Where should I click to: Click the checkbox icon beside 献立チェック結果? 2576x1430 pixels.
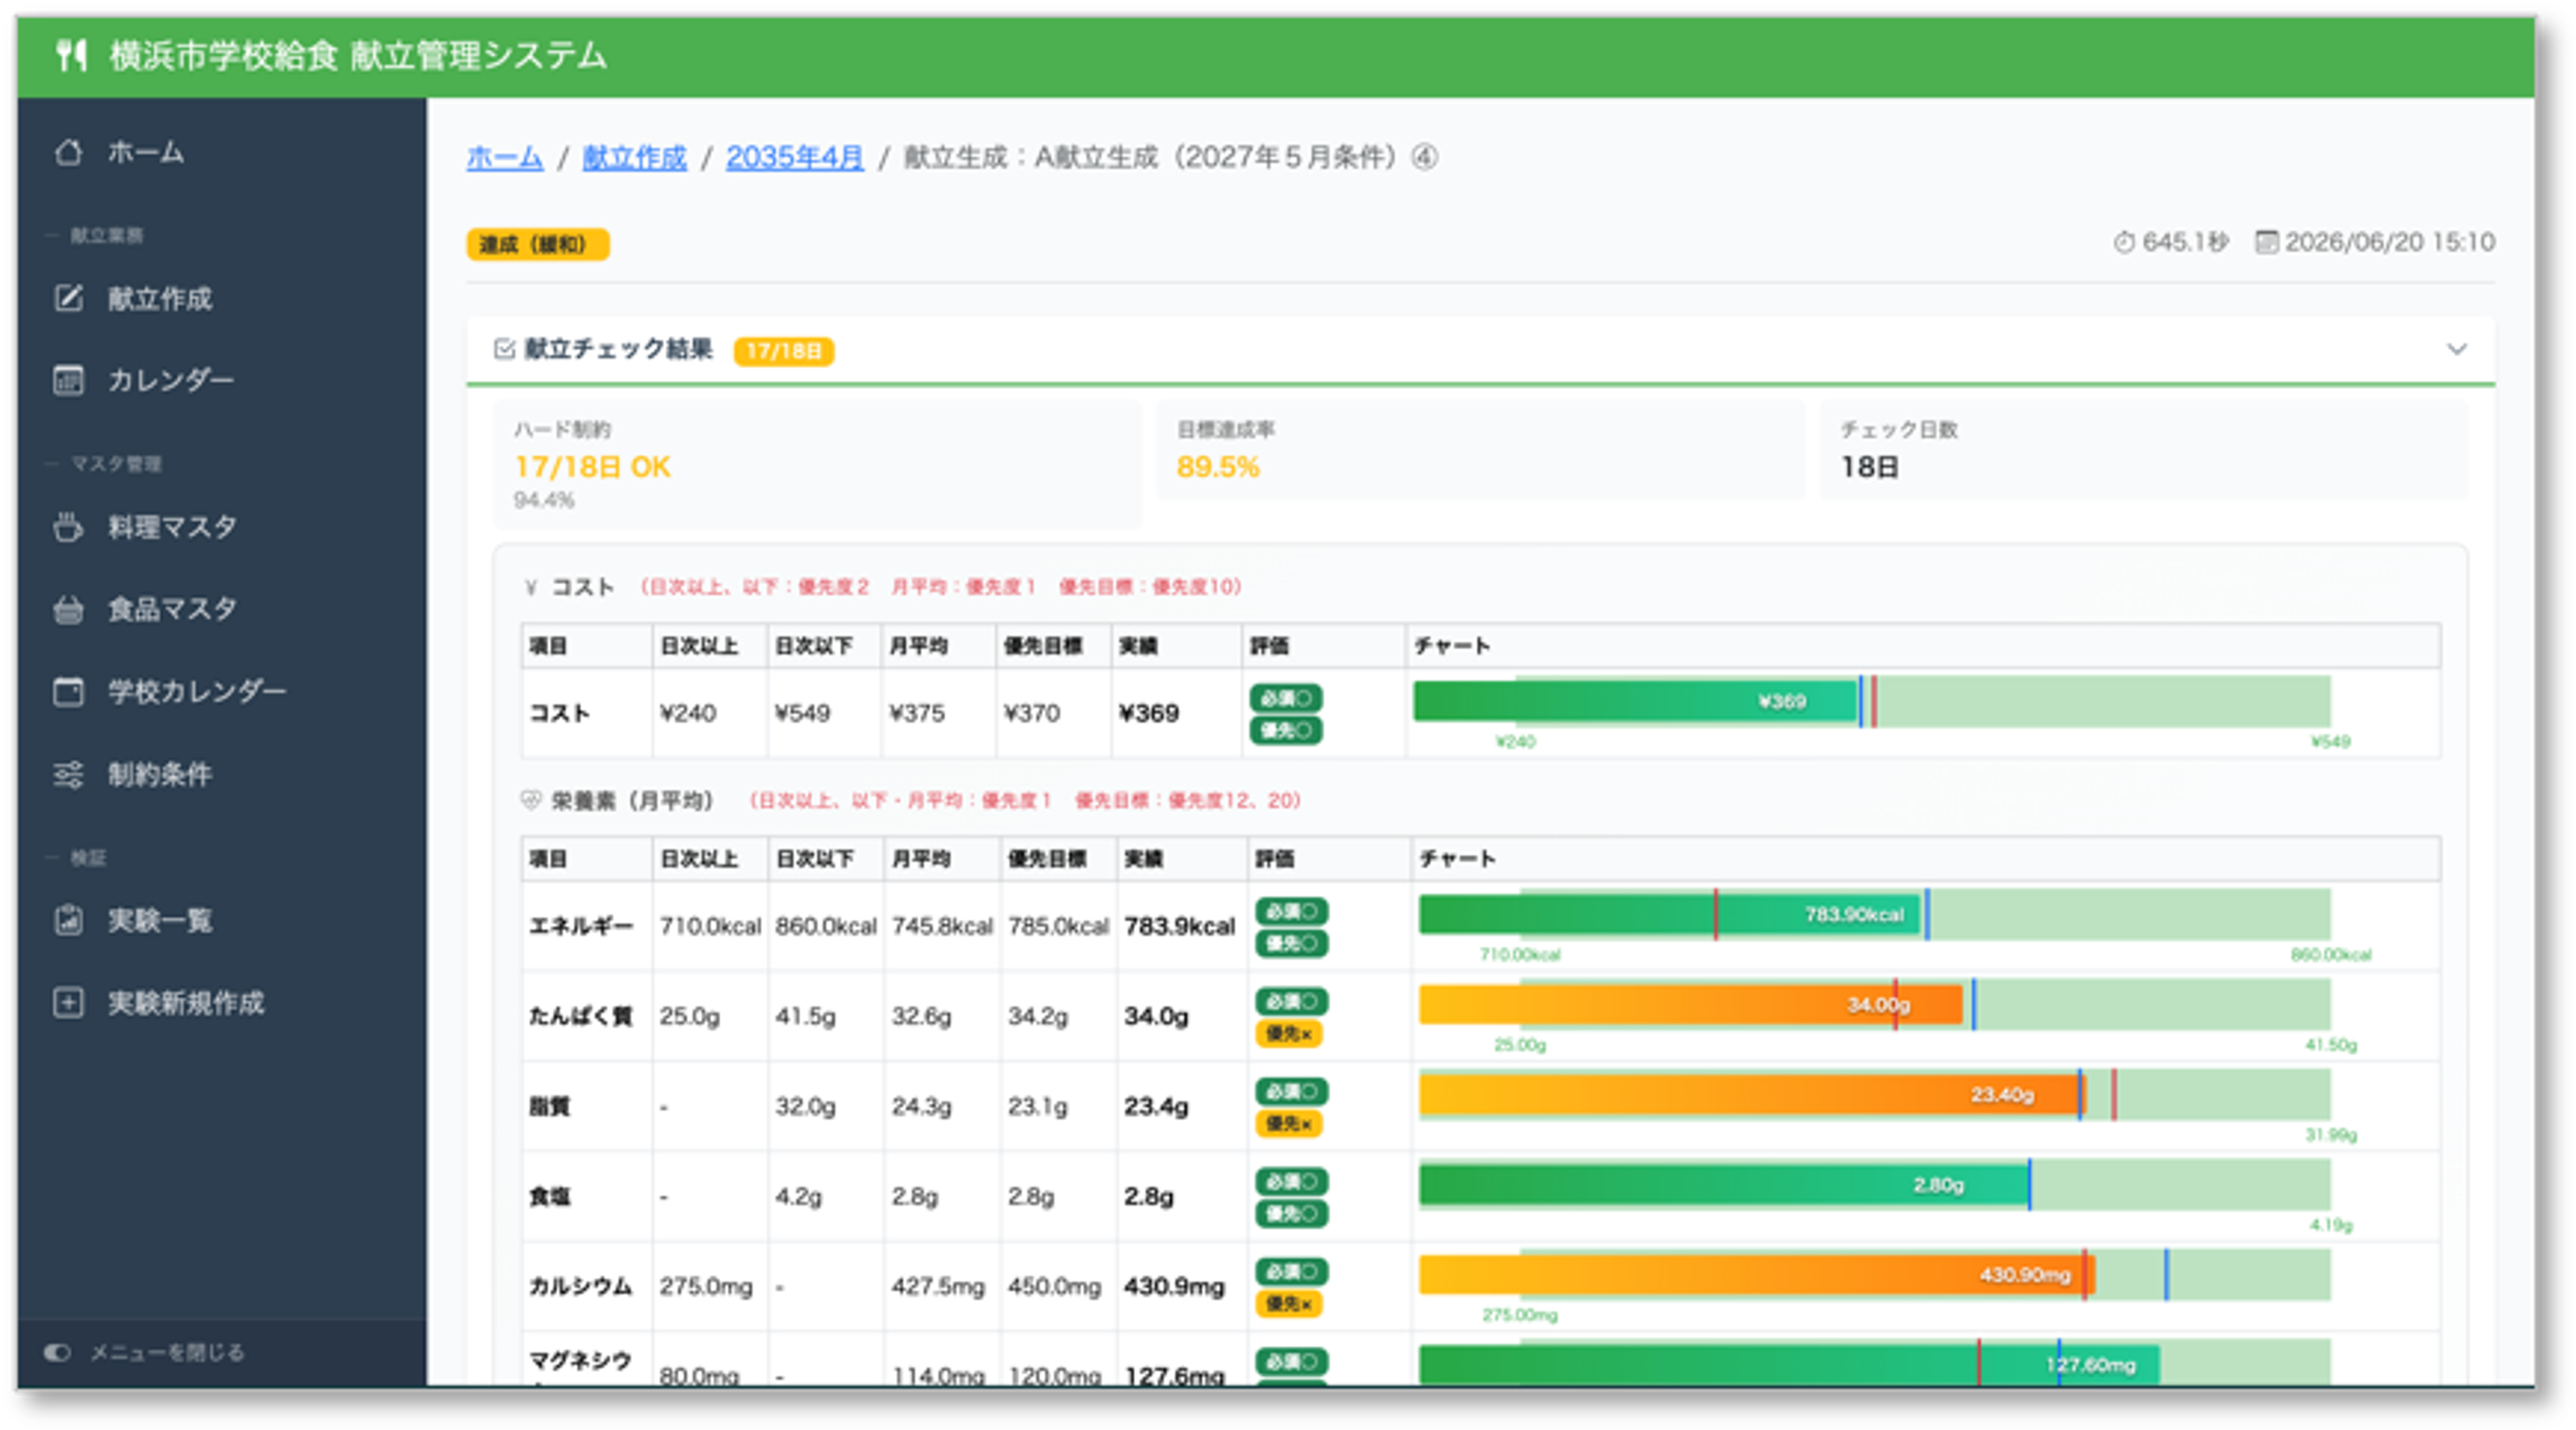pyautogui.click(x=504, y=349)
